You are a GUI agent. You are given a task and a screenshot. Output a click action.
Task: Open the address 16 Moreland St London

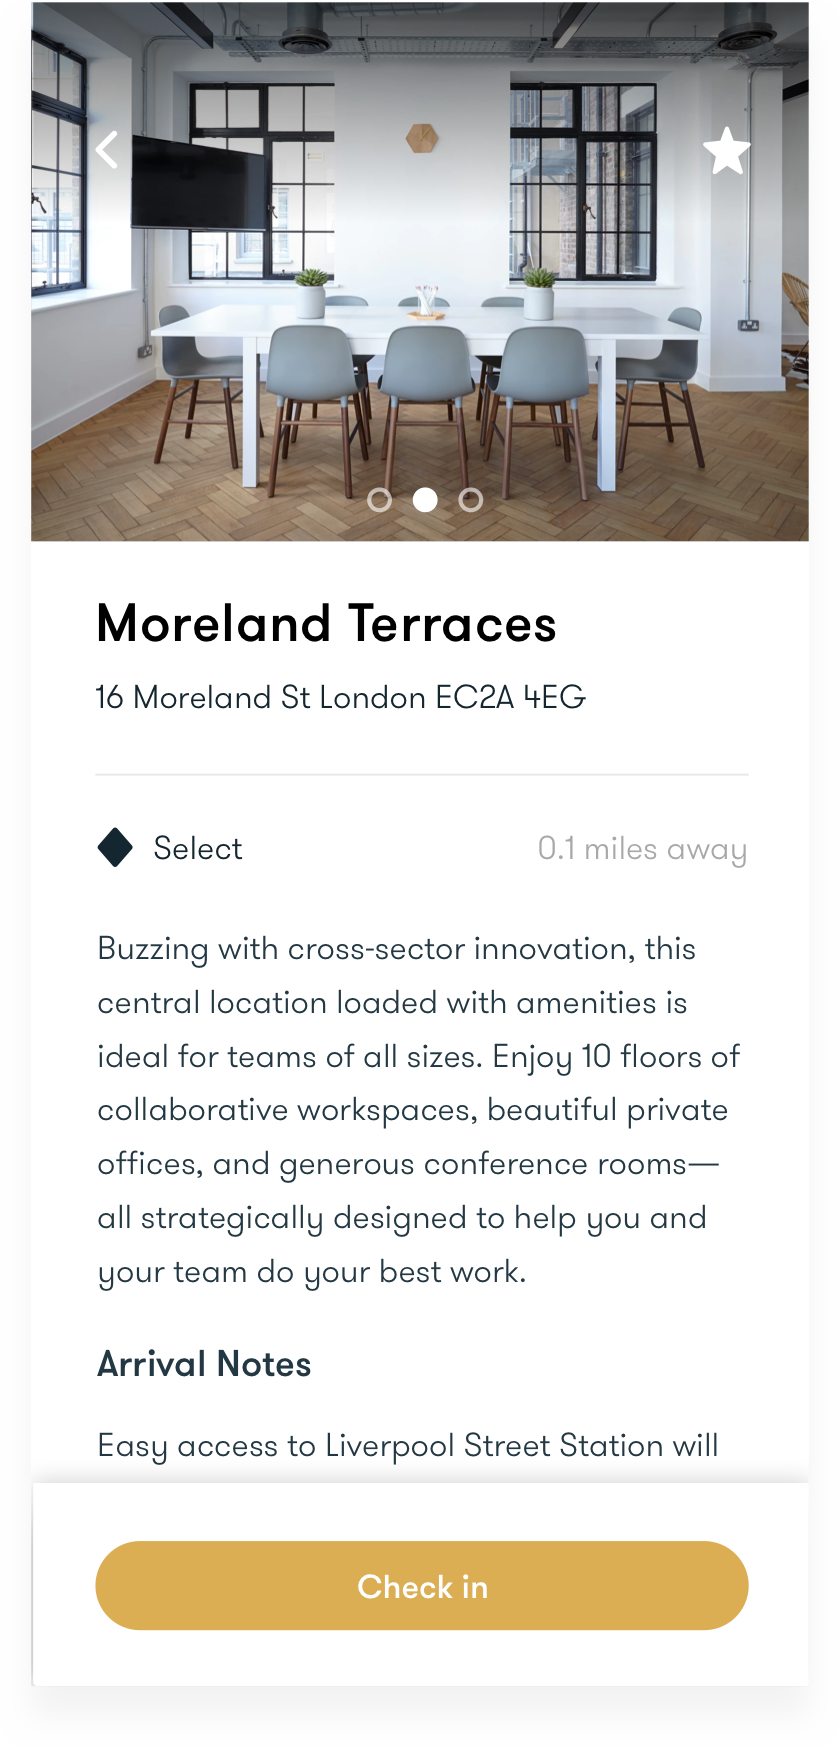(340, 697)
